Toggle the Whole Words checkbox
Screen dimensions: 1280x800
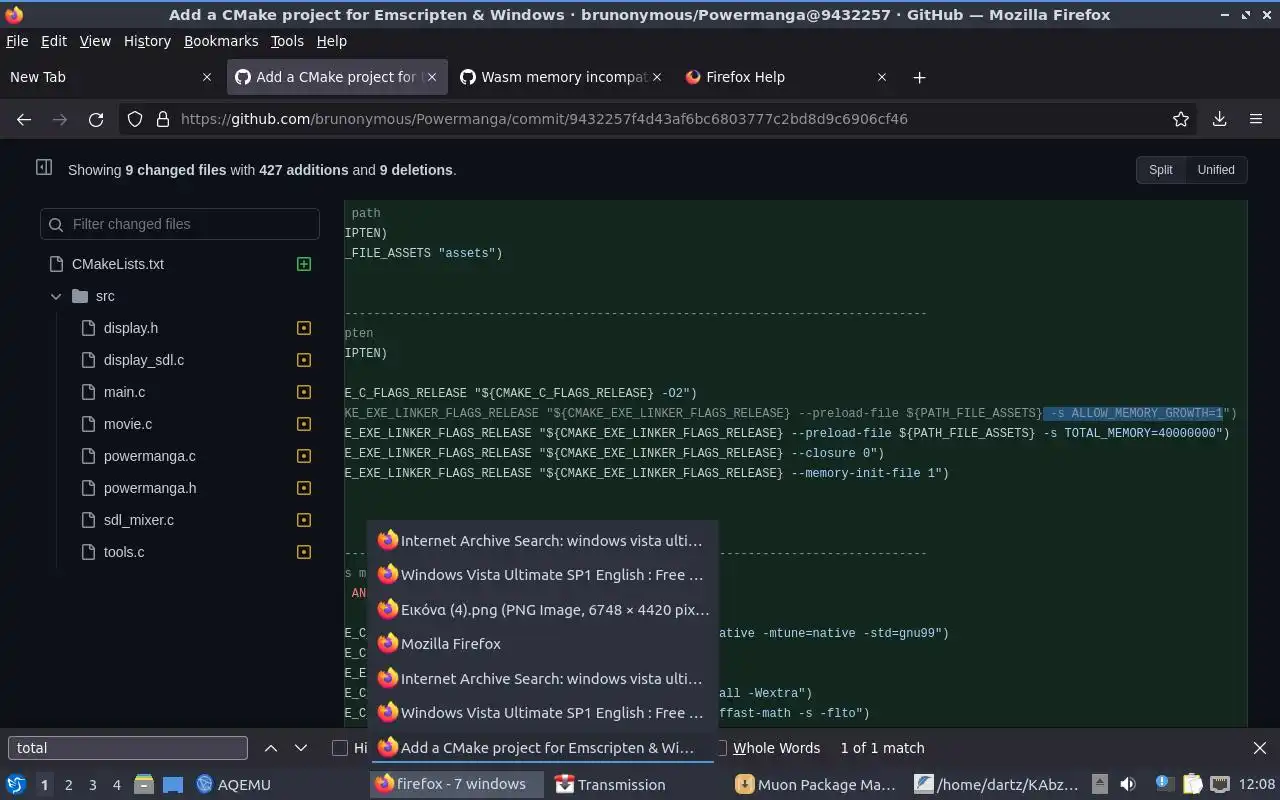point(720,748)
